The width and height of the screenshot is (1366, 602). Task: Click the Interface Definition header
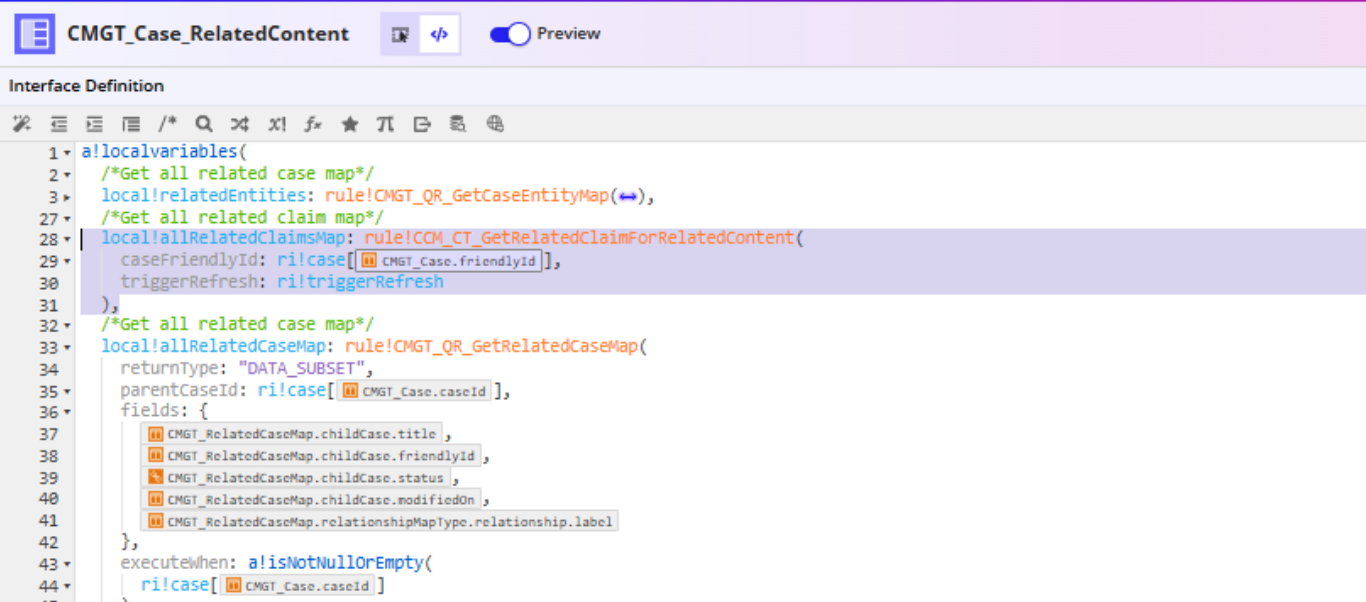[86, 86]
